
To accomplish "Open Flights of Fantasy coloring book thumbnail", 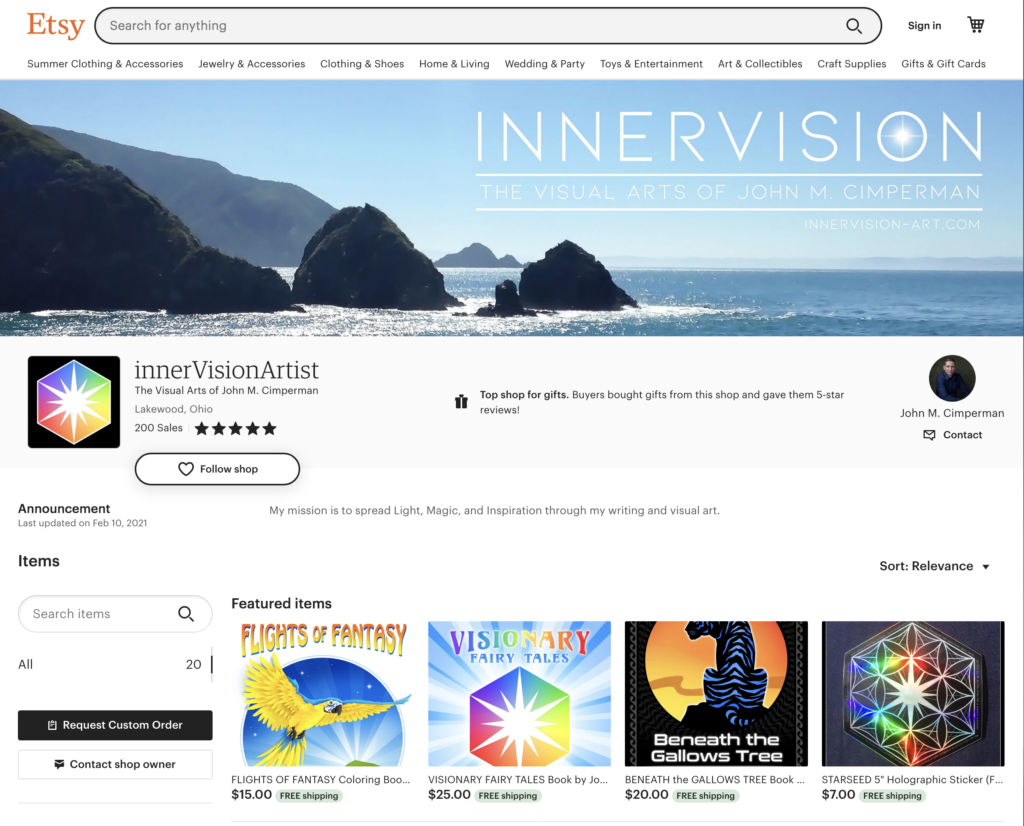I will point(321,693).
